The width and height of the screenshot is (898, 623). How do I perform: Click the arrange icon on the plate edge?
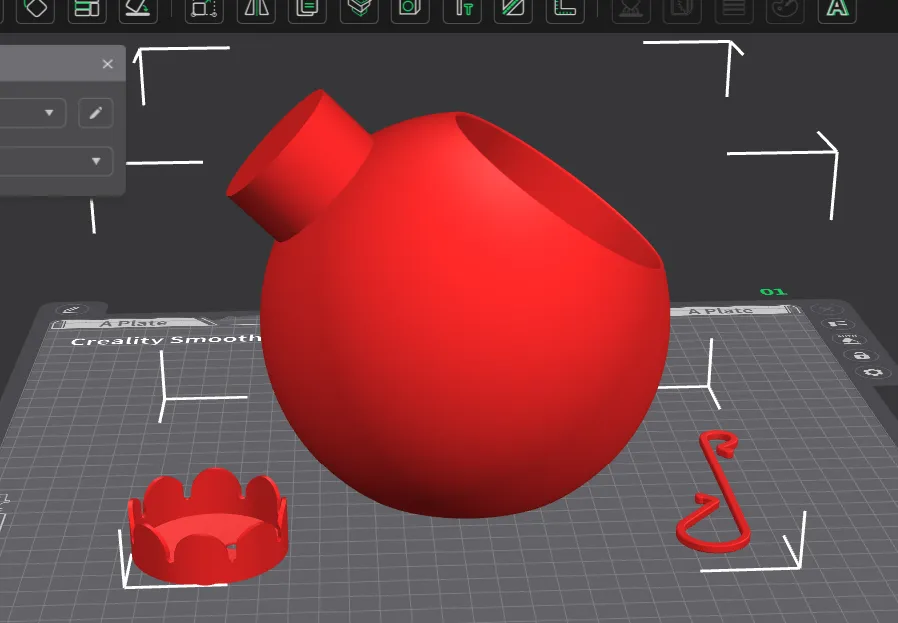point(836,325)
